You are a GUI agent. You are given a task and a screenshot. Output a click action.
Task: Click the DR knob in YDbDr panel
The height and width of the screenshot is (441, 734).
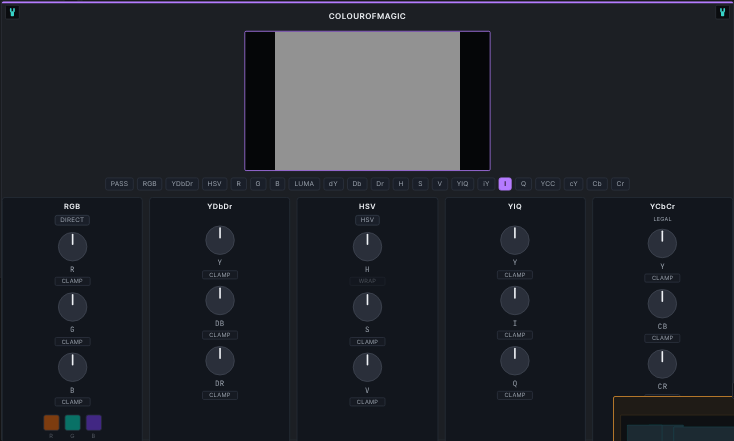click(x=220, y=361)
